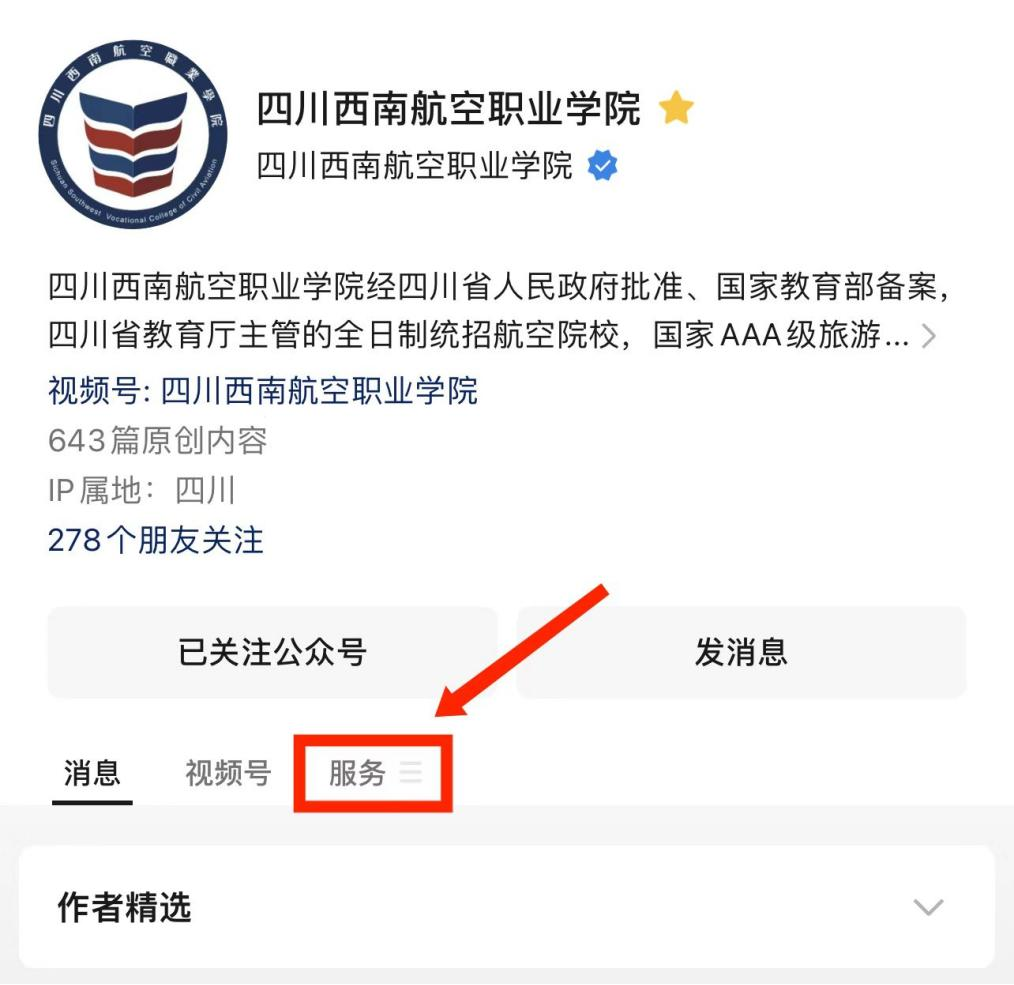This screenshot has height=985, width=1014.
Task: Click the 作者精选 section header text
Action: coord(124,907)
